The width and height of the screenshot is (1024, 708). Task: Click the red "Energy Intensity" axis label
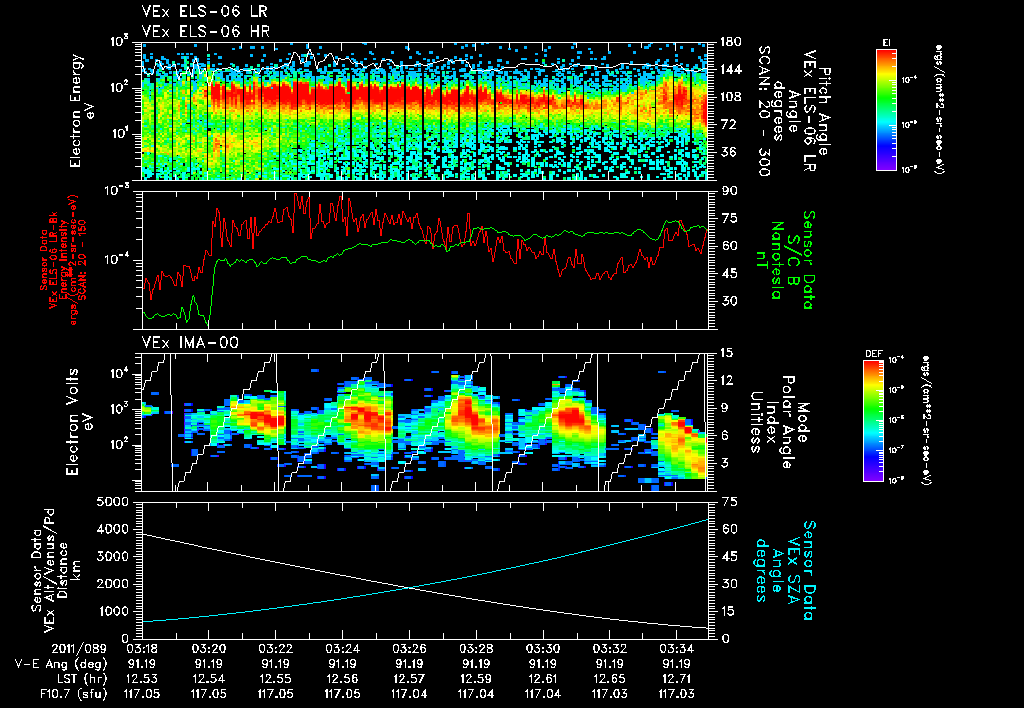point(65,260)
